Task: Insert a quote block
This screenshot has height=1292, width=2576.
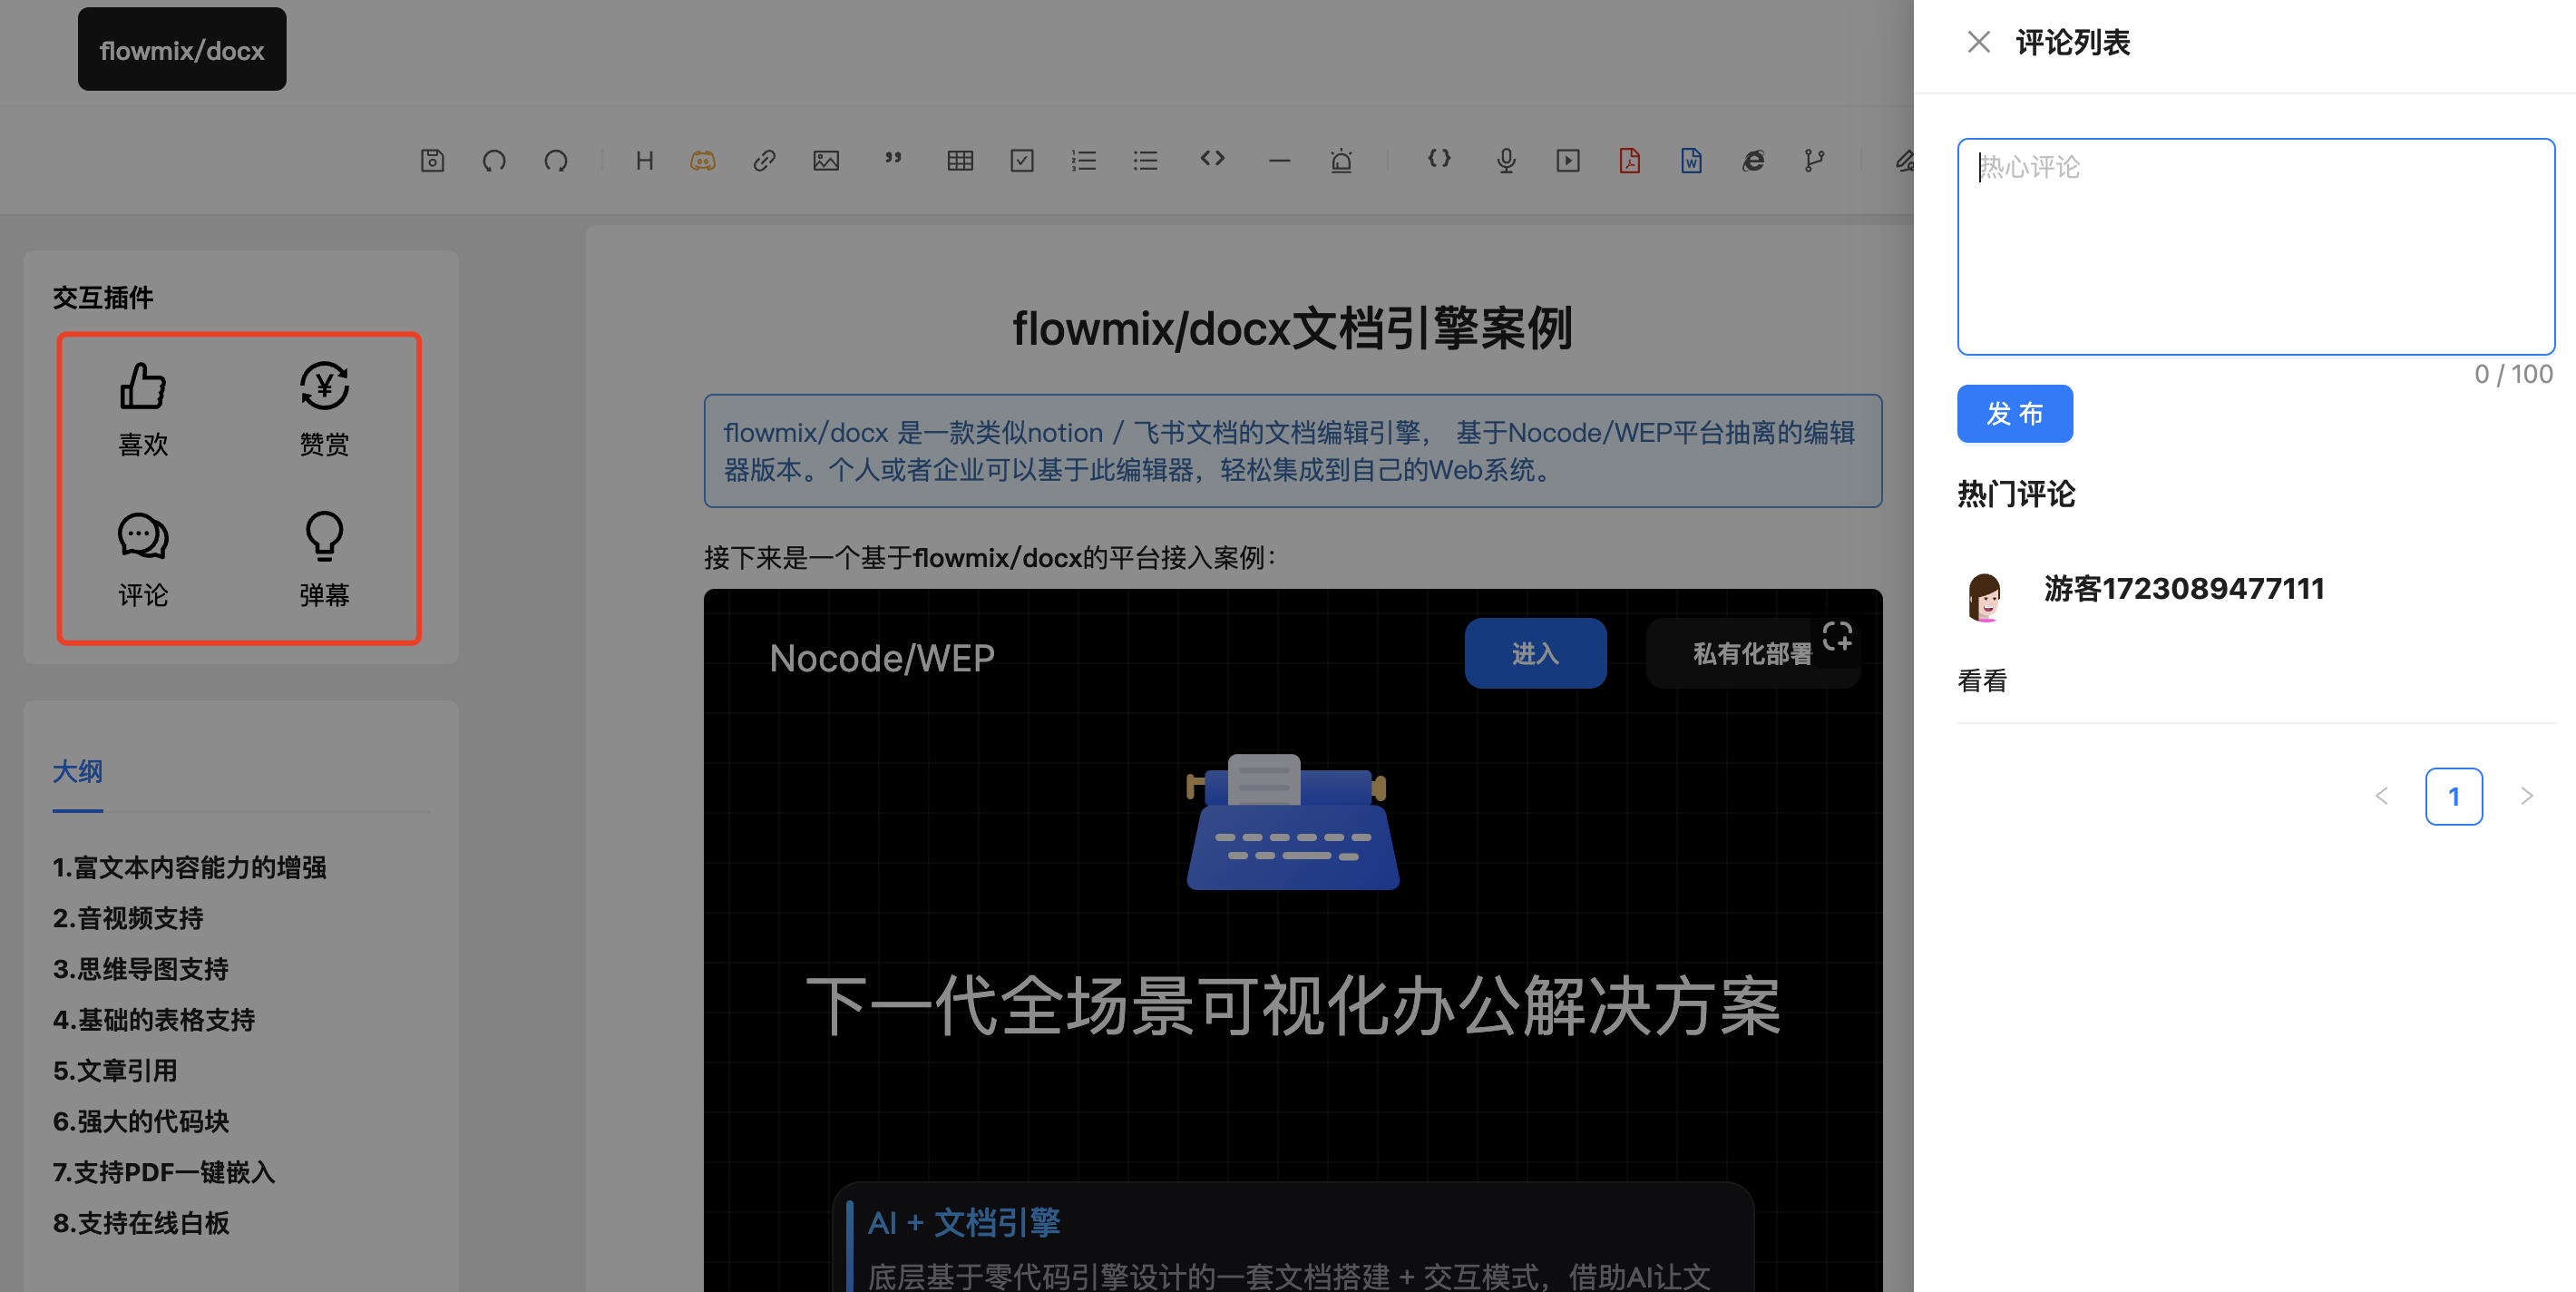Action: [x=893, y=158]
